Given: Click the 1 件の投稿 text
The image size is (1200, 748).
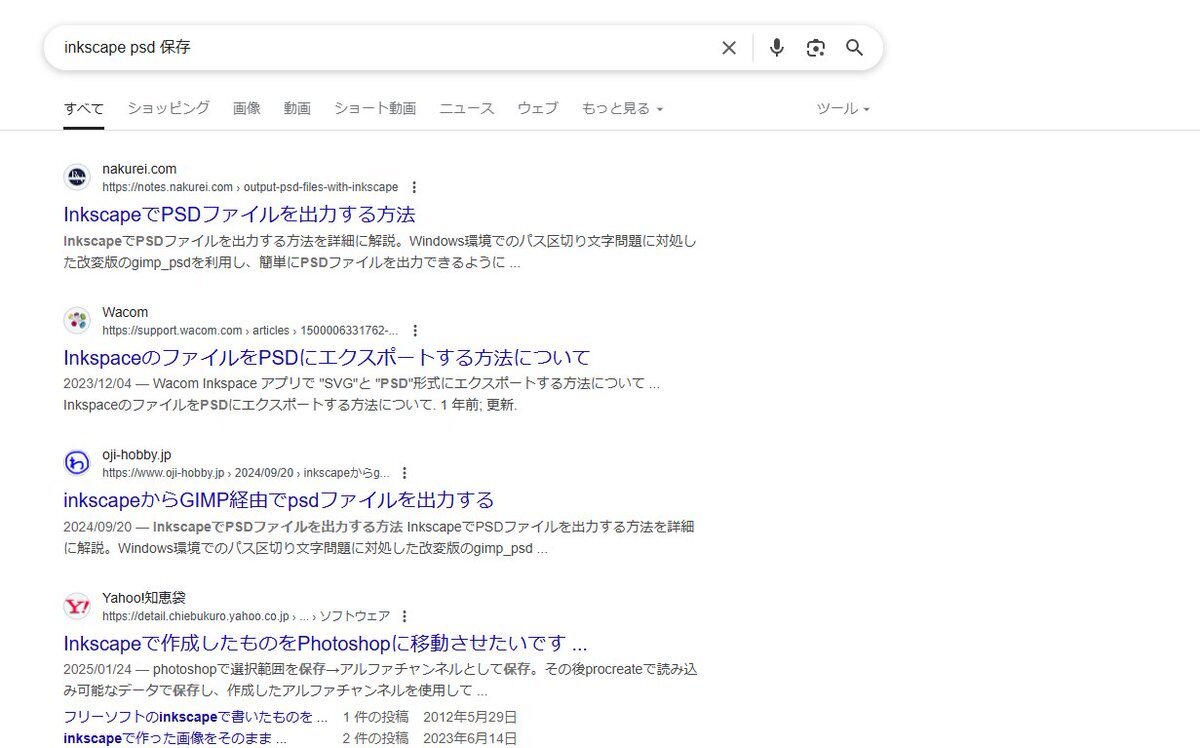Looking at the screenshot, I should click(x=375, y=717).
